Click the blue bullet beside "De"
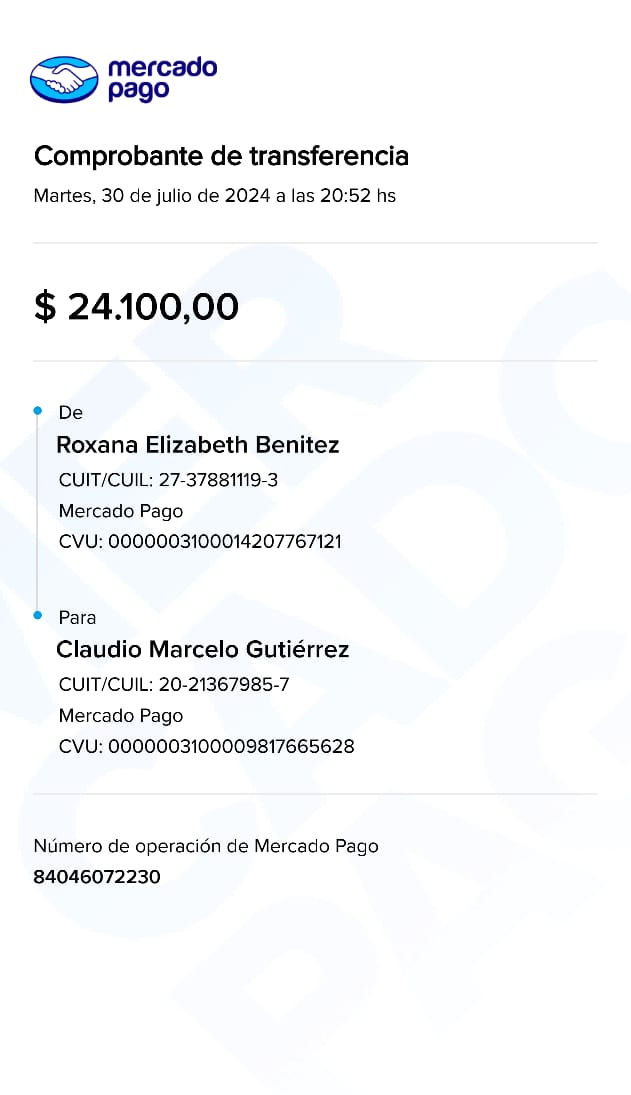631x1095 pixels. point(37,411)
